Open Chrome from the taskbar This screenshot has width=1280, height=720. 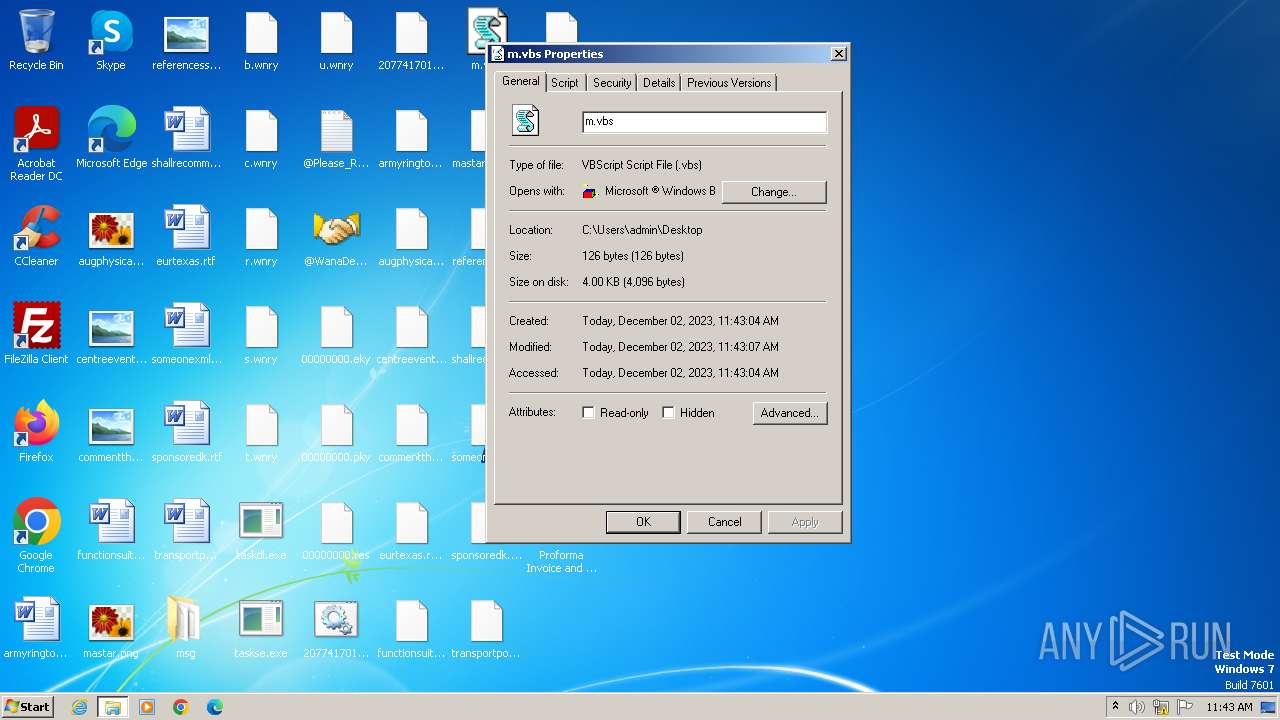click(181, 707)
